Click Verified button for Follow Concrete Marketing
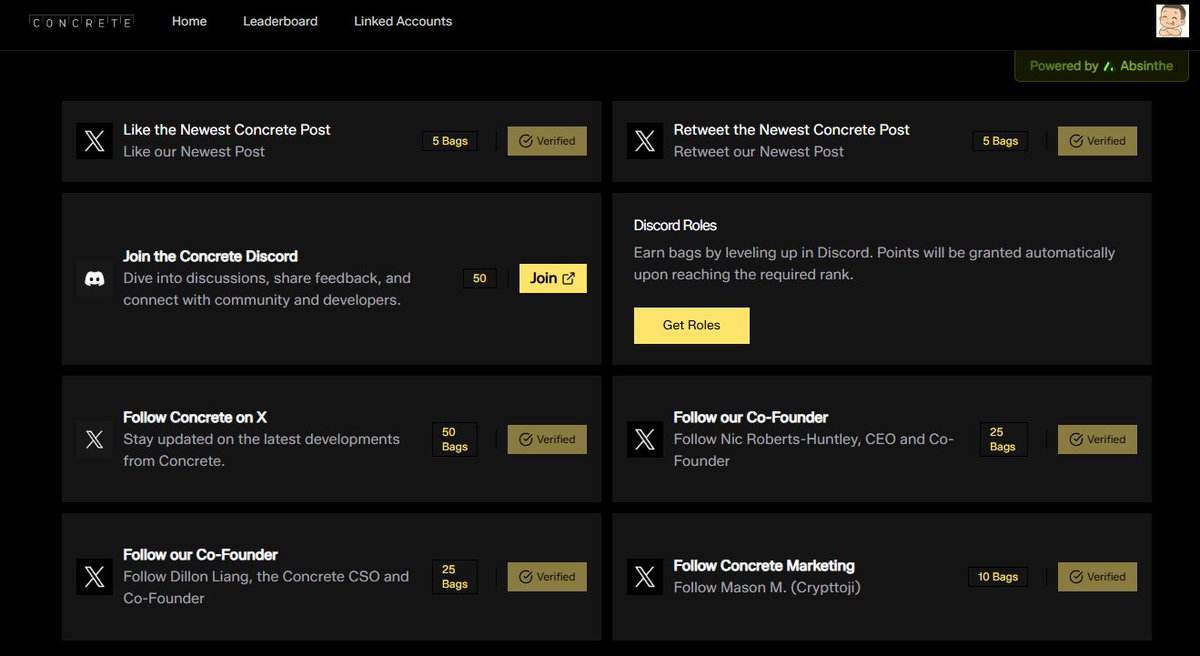Image resolution: width=1200 pixels, height=656 pixels. click(1098, 576)
